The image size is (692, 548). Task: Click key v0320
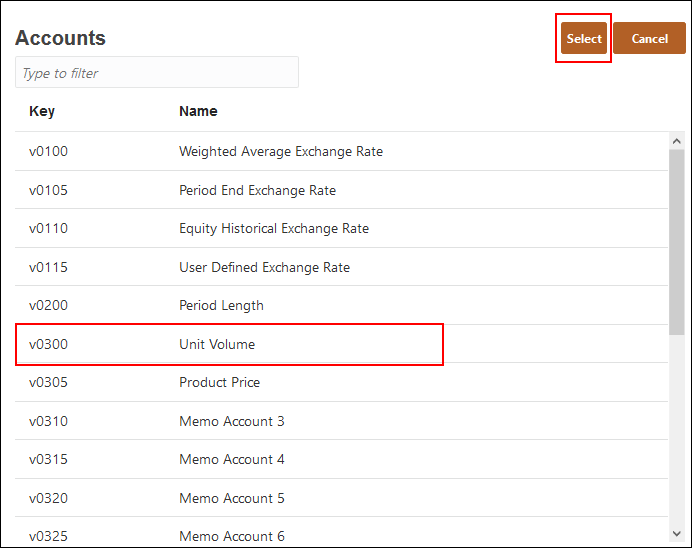coord(49,498)
